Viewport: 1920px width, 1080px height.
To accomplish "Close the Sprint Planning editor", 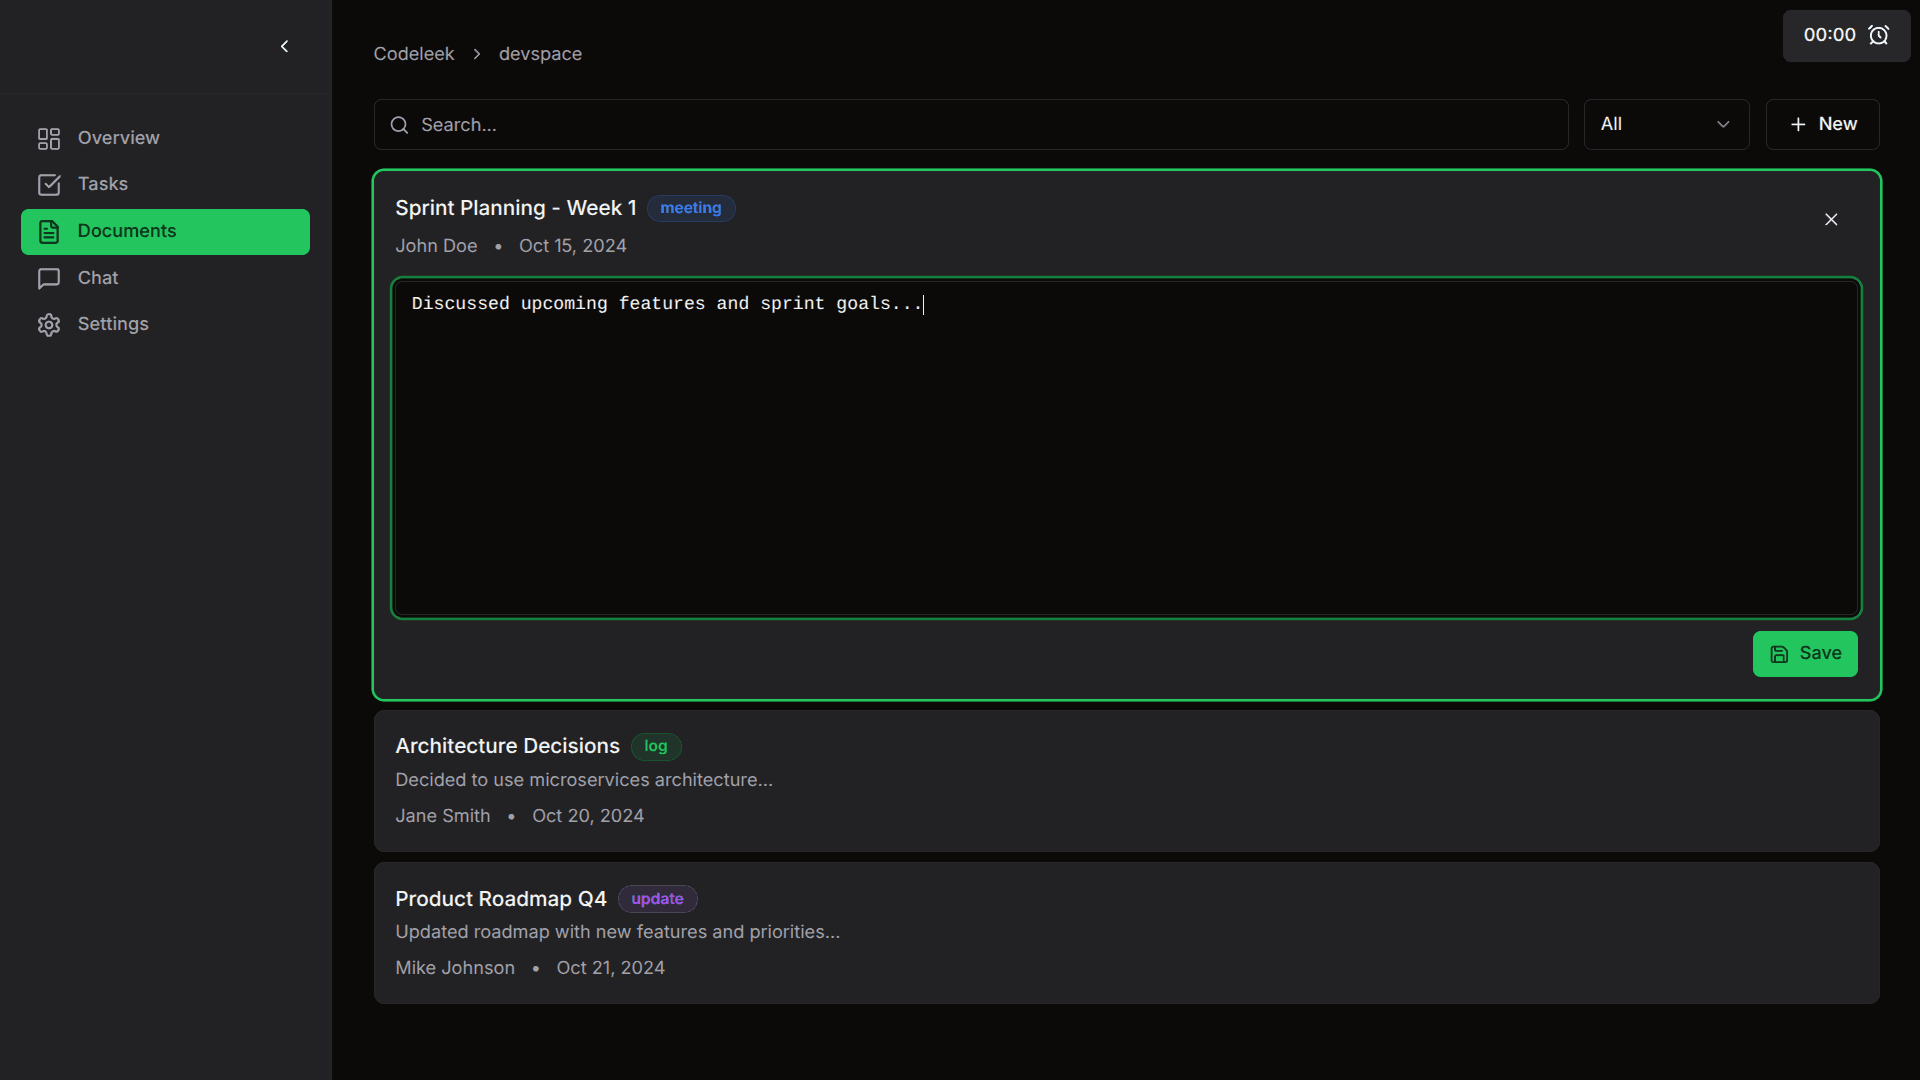I will (1831, 219).
